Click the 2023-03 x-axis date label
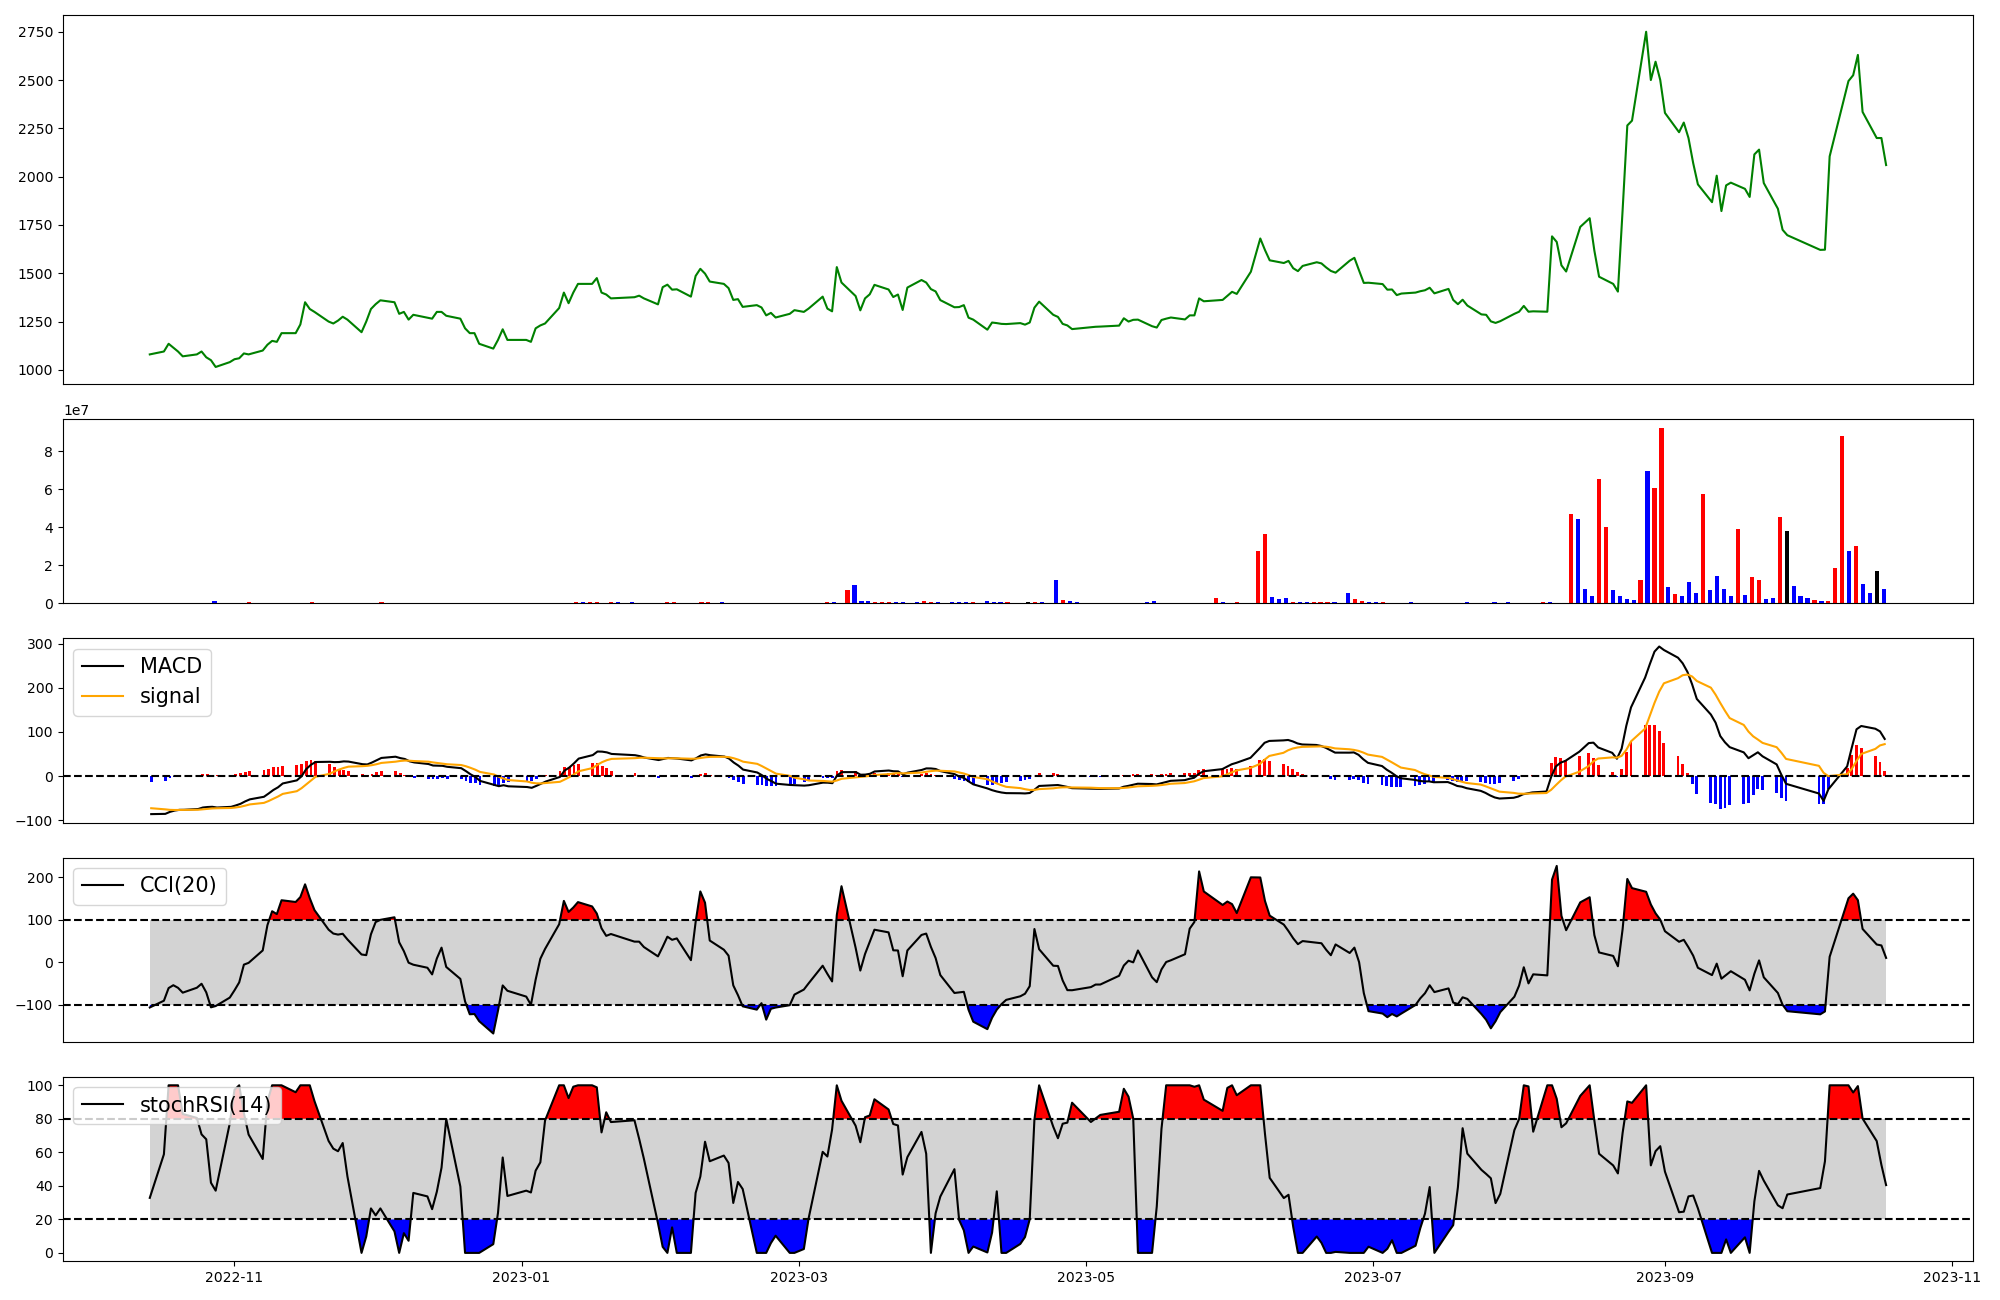 800,1277
